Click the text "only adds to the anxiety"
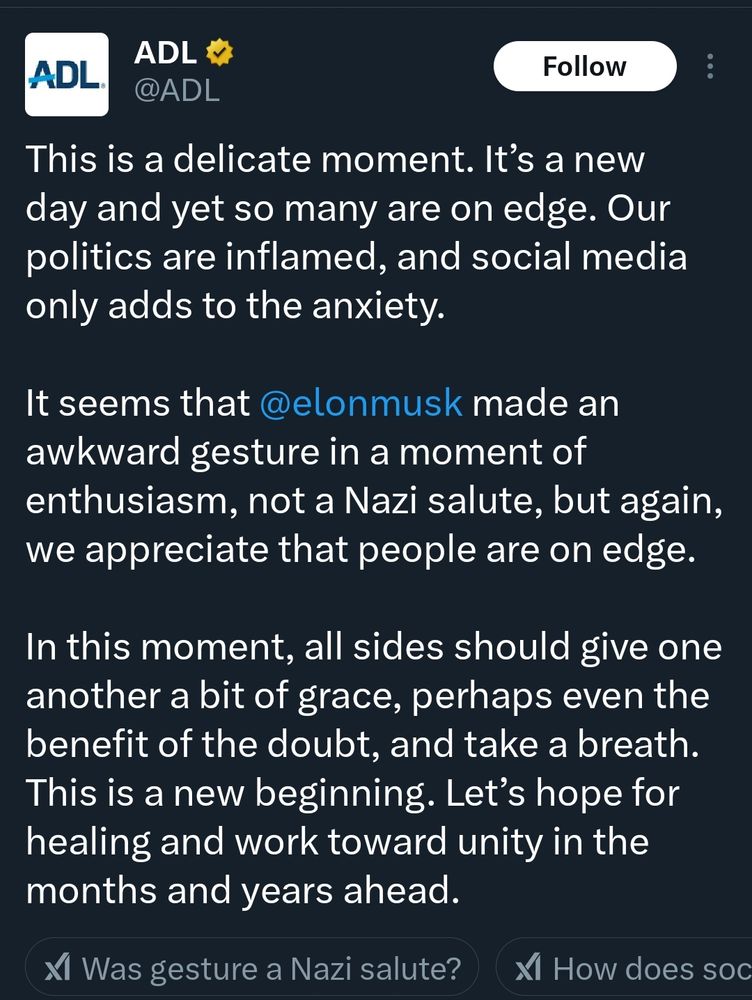 233,305
